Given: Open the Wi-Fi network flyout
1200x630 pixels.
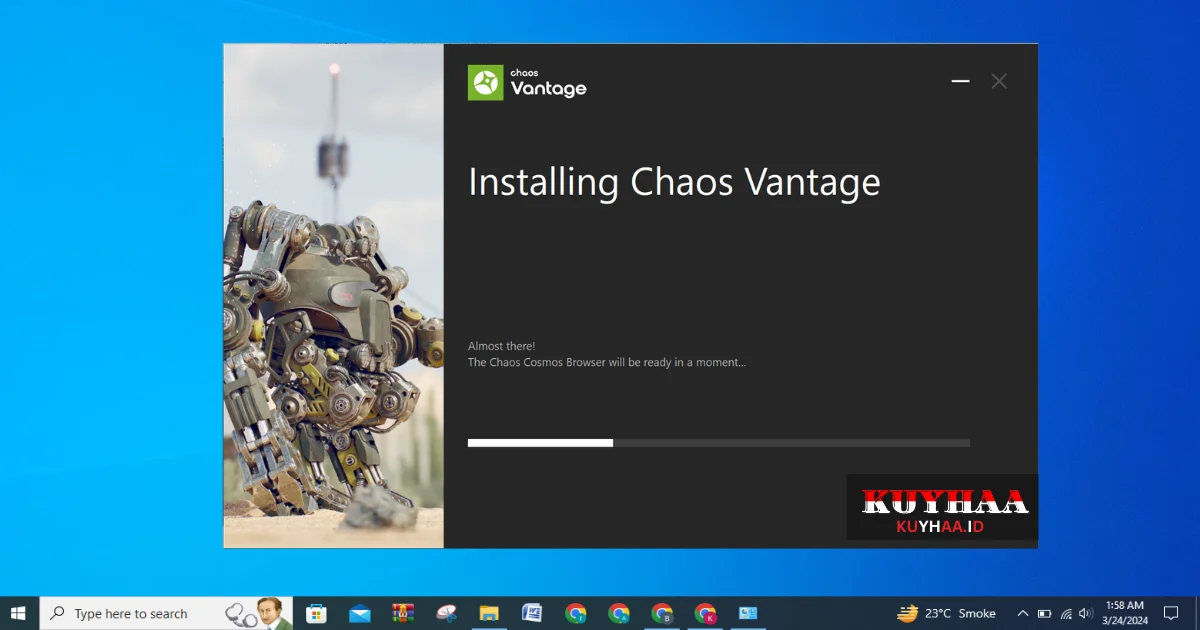Looking at the screenshot, I should click(x=1066, y=613).
